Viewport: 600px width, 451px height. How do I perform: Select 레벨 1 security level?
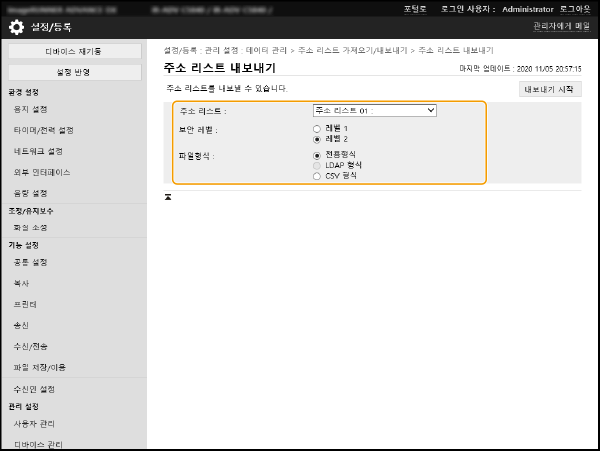tap(318, 129)
